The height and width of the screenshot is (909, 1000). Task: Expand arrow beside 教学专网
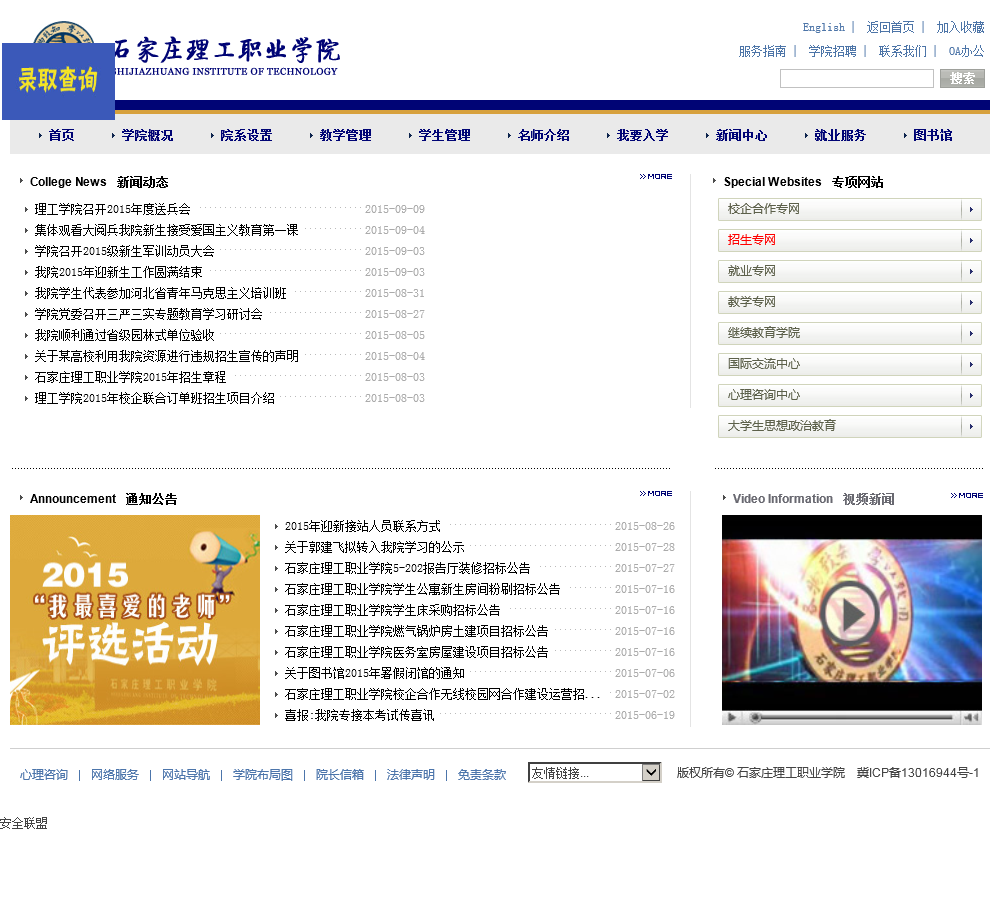point(971,302)
